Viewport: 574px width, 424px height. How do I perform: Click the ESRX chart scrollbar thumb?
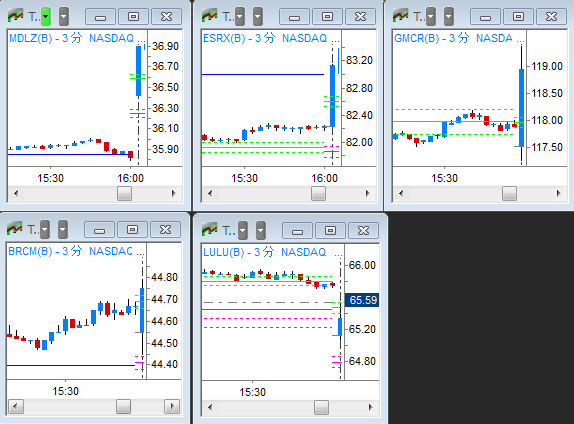coord(318,193)
